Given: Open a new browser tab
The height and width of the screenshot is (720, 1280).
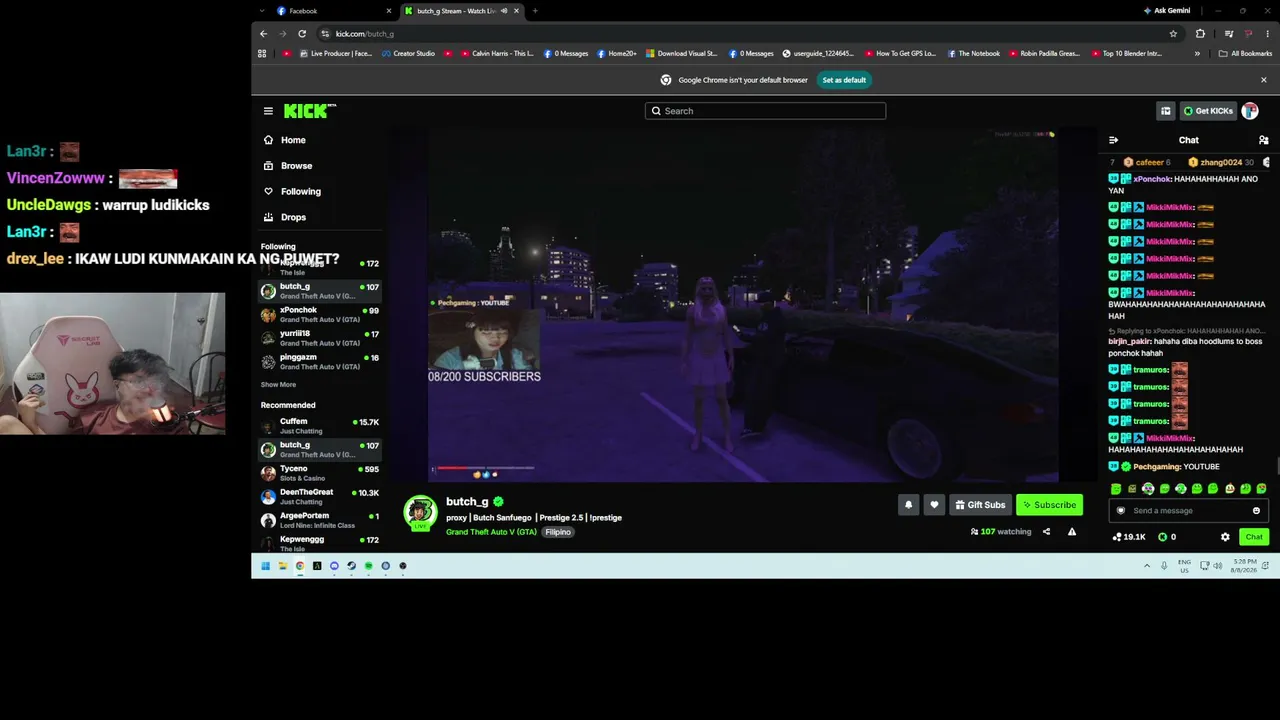Looking at the screenshot, I should pyautogui.click(x=535, y=11).
